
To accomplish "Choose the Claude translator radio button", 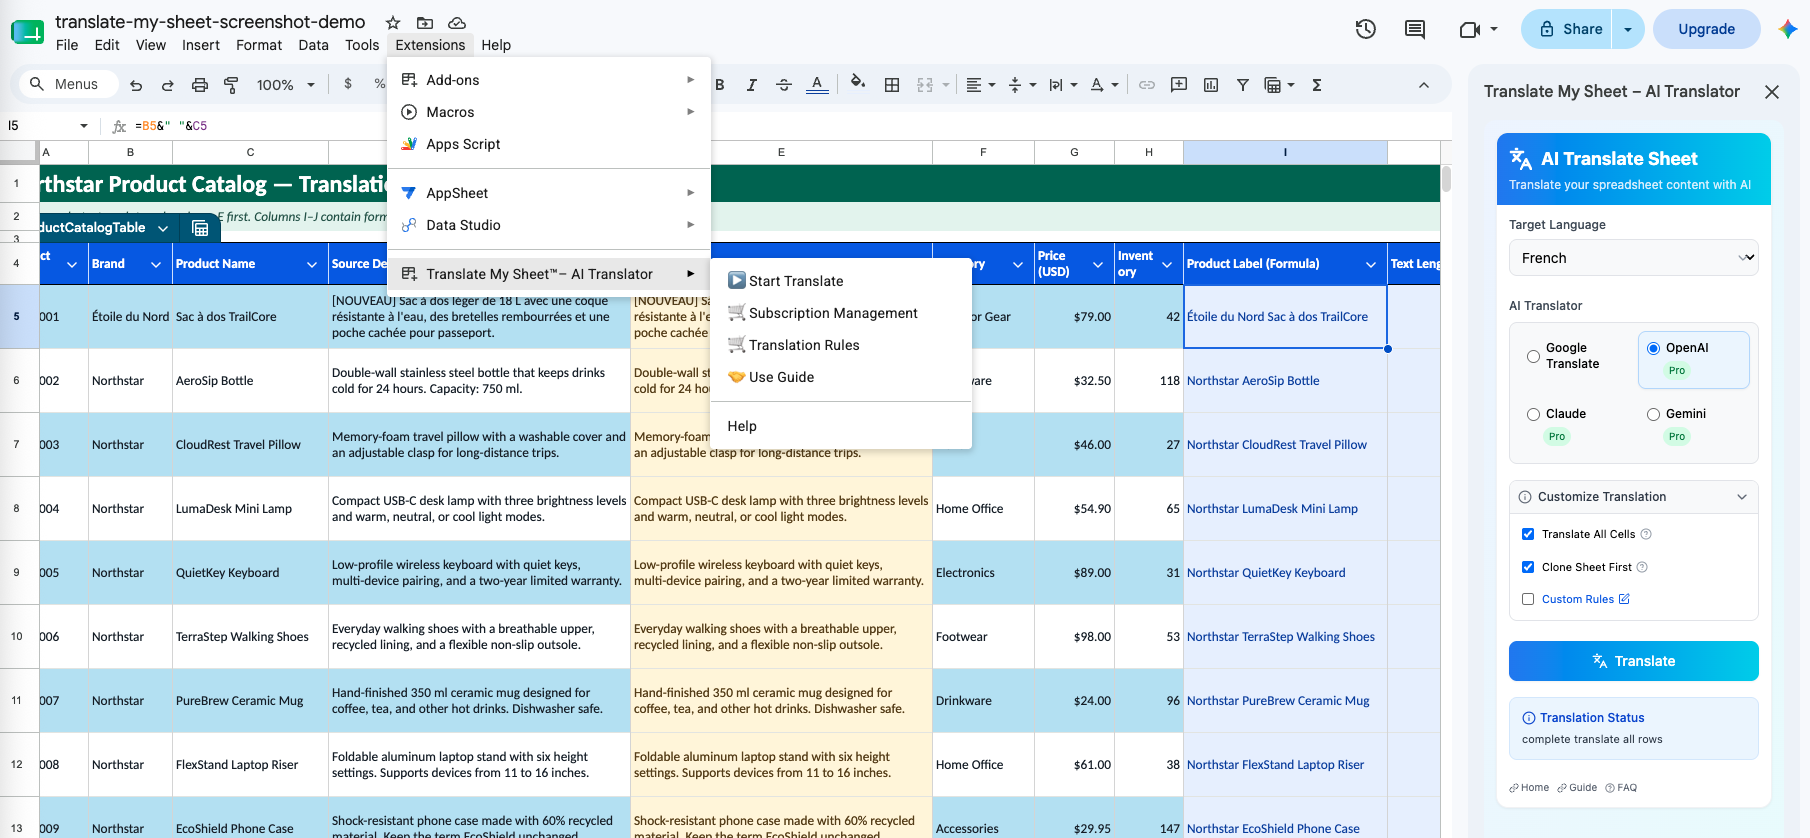I will point(1533,414).
